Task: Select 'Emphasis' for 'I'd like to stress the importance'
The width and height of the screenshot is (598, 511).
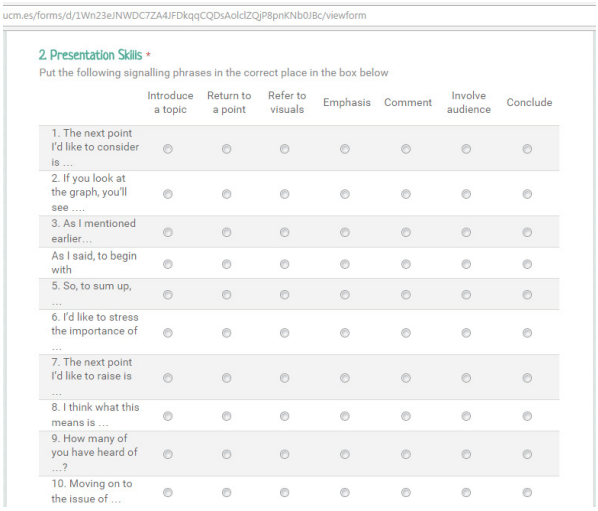Action: (x=345, y=333)
